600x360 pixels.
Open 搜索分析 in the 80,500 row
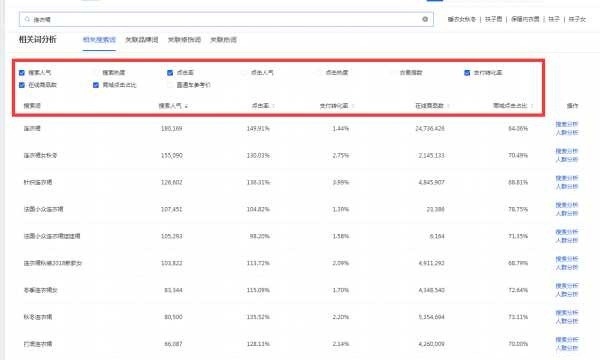(567, 313)
